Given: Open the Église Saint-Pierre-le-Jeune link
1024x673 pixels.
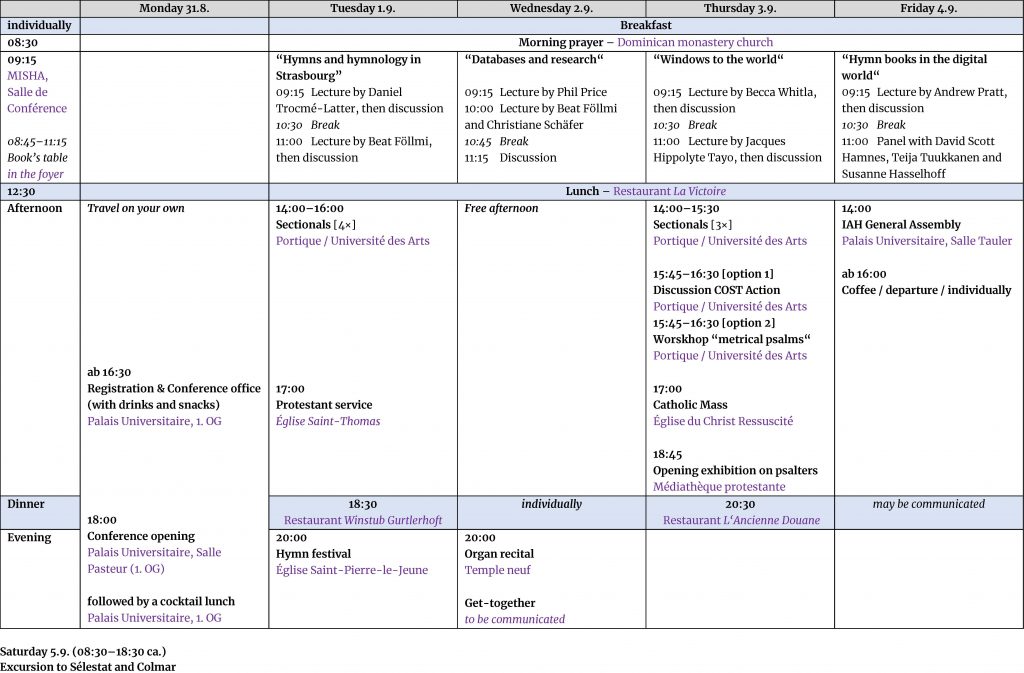Looking at the screenshot, I should pyautogui.click(x=351, y=570).
